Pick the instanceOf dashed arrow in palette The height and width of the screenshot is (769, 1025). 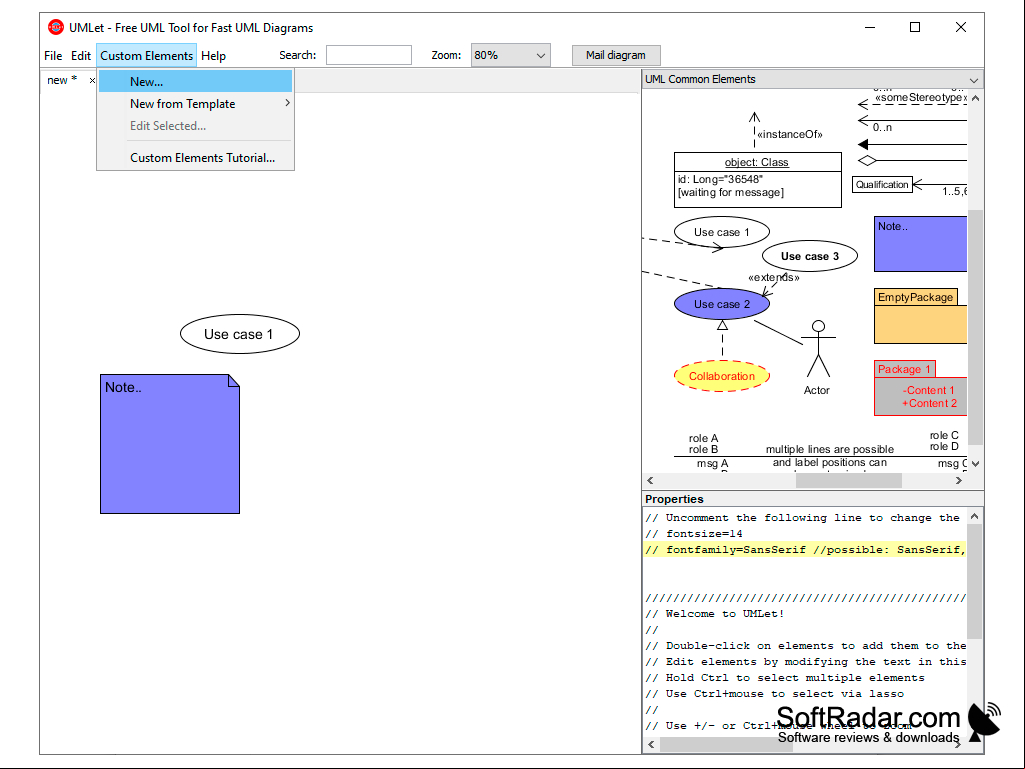pyautogui.click(x=754, y=129)
